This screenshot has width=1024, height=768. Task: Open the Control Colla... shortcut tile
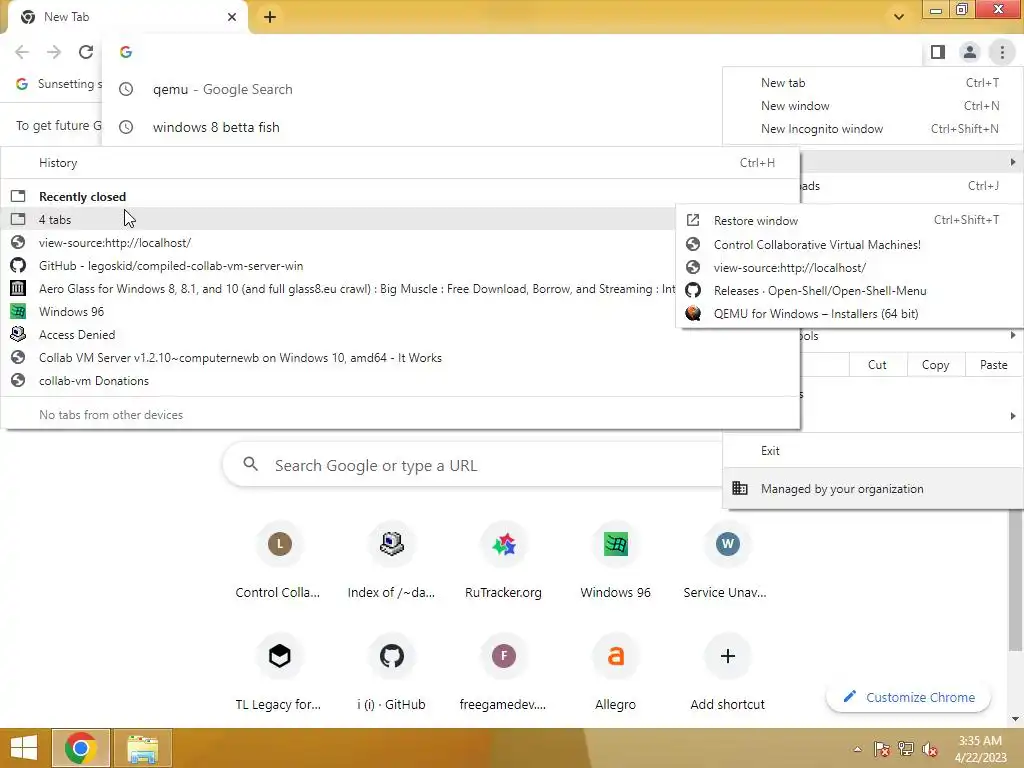click(279, 562)
